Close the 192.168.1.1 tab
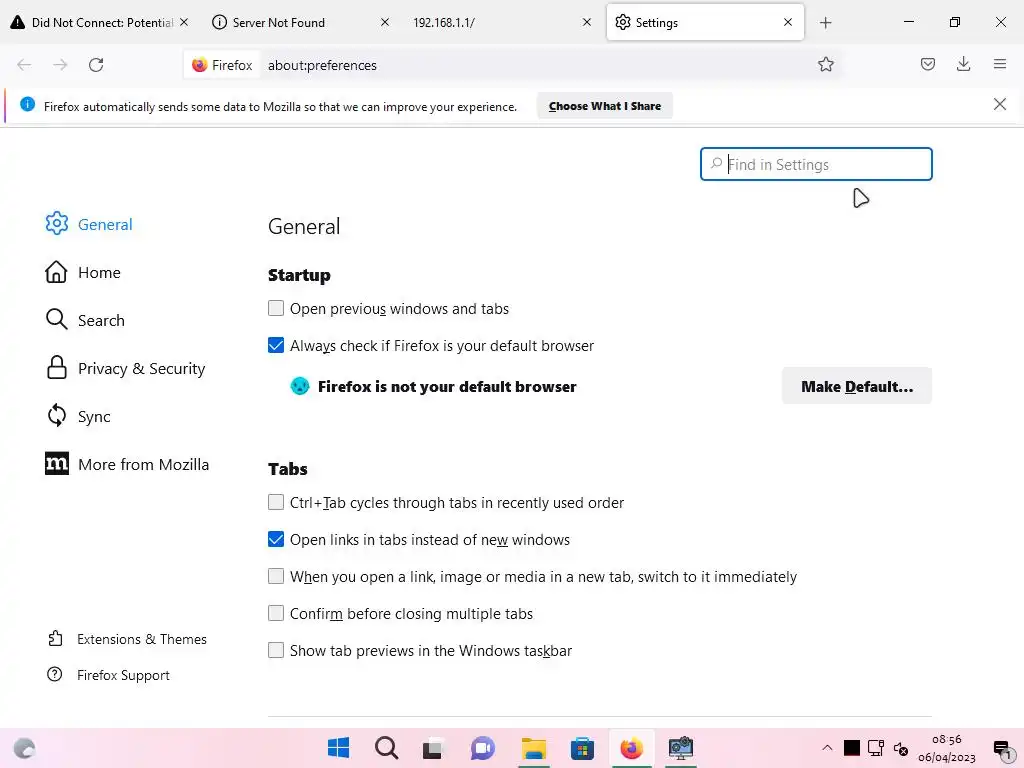Screen dimensions: 1024x768 pos(586,22)
